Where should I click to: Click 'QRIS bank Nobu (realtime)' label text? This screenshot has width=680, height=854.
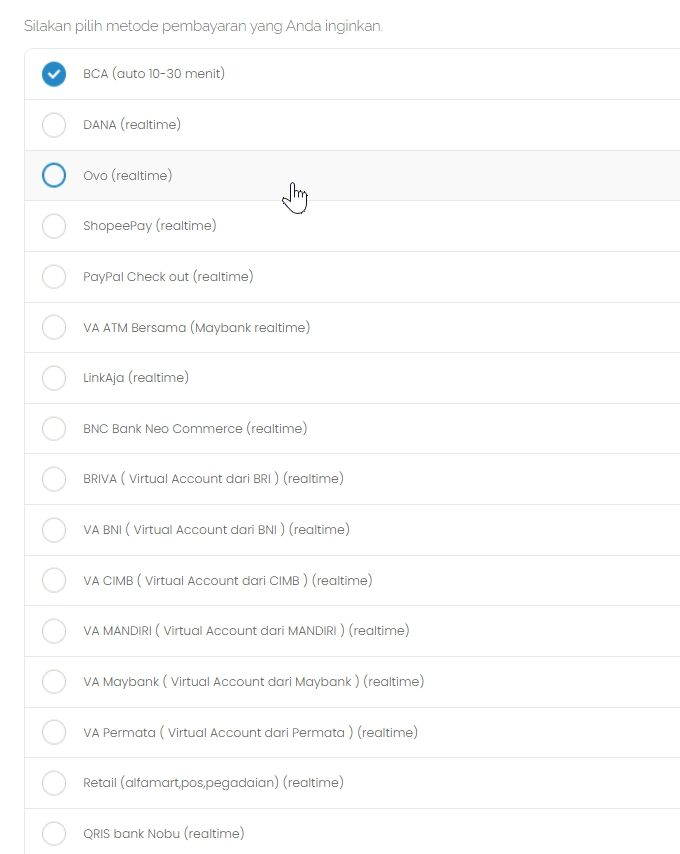pos(164,834)
